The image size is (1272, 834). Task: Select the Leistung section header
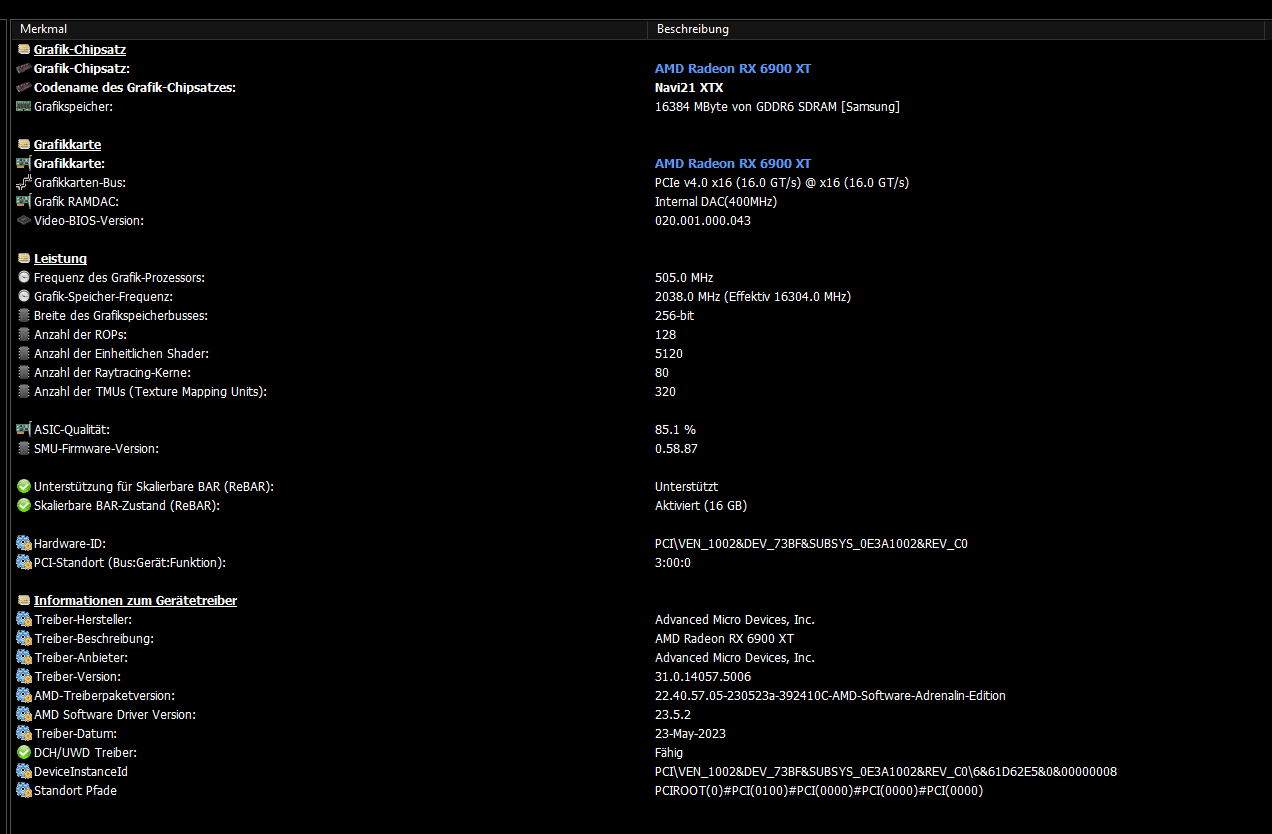[60, 258]
